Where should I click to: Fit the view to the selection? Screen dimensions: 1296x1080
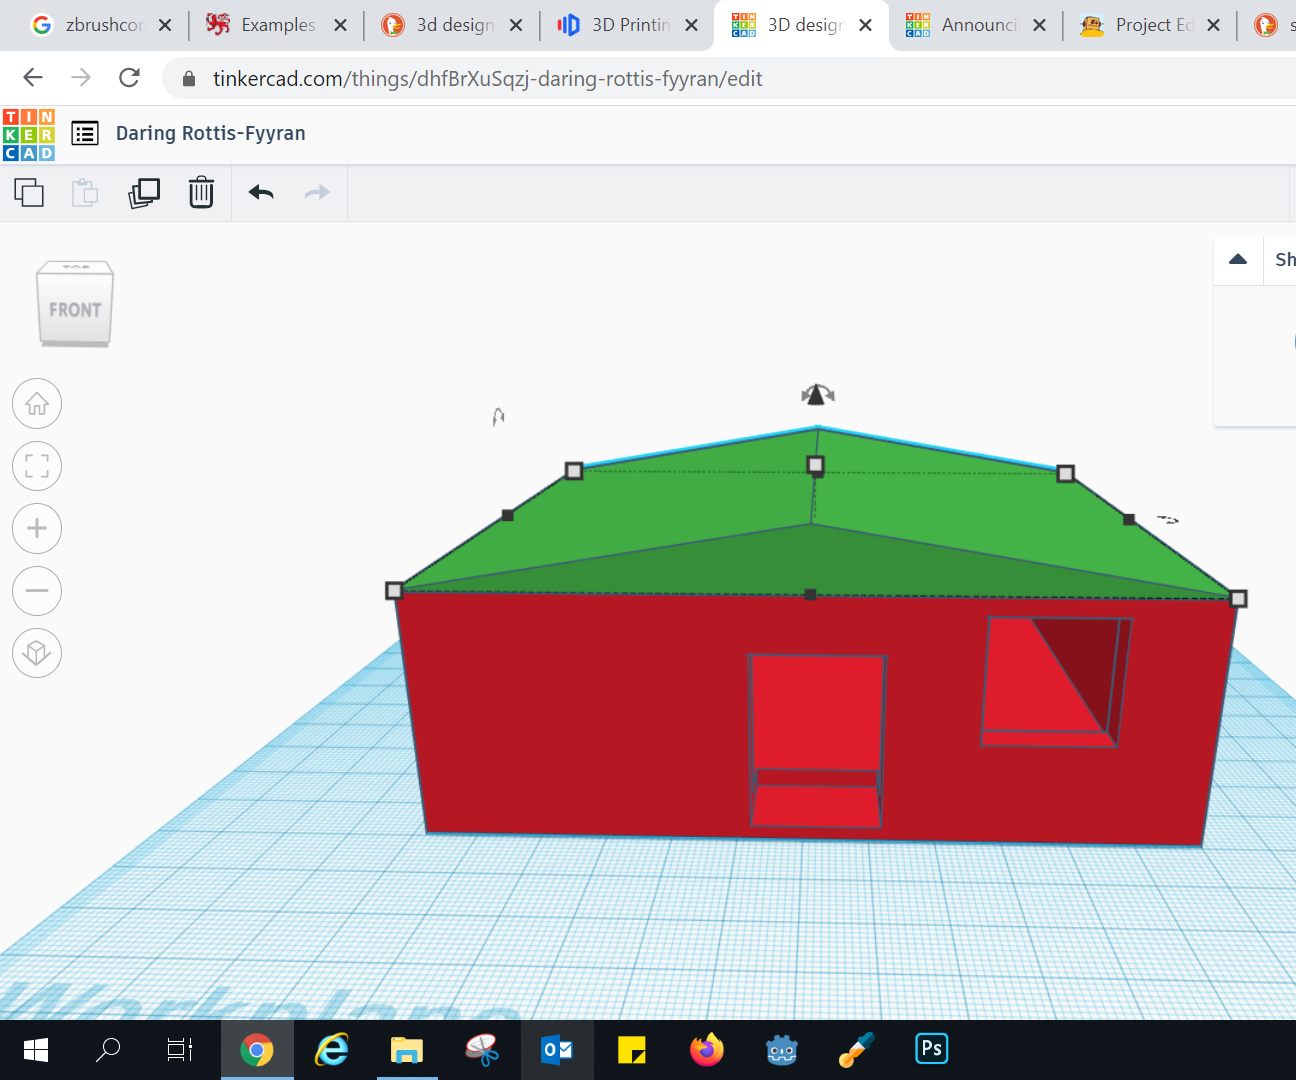point(37,466)
